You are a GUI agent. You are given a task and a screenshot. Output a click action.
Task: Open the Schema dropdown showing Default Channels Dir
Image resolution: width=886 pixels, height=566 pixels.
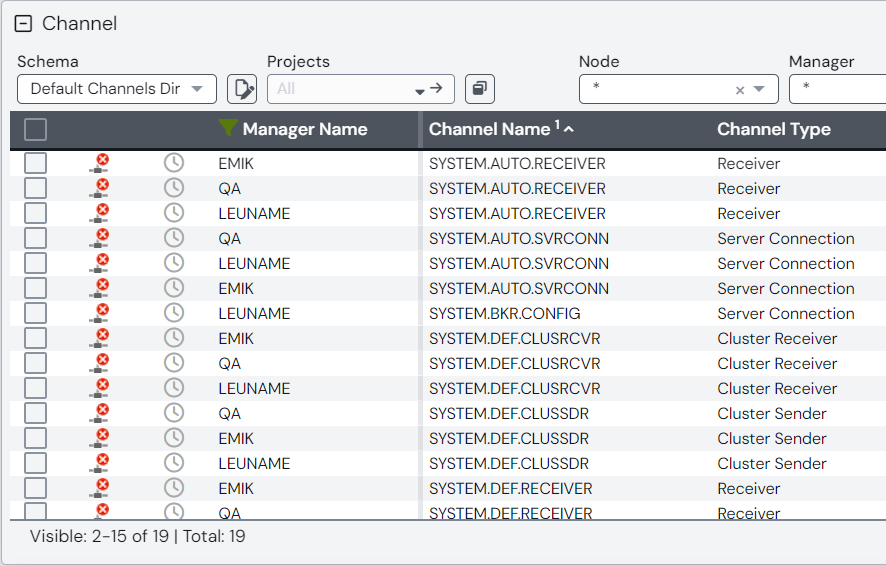coord(117,89)
